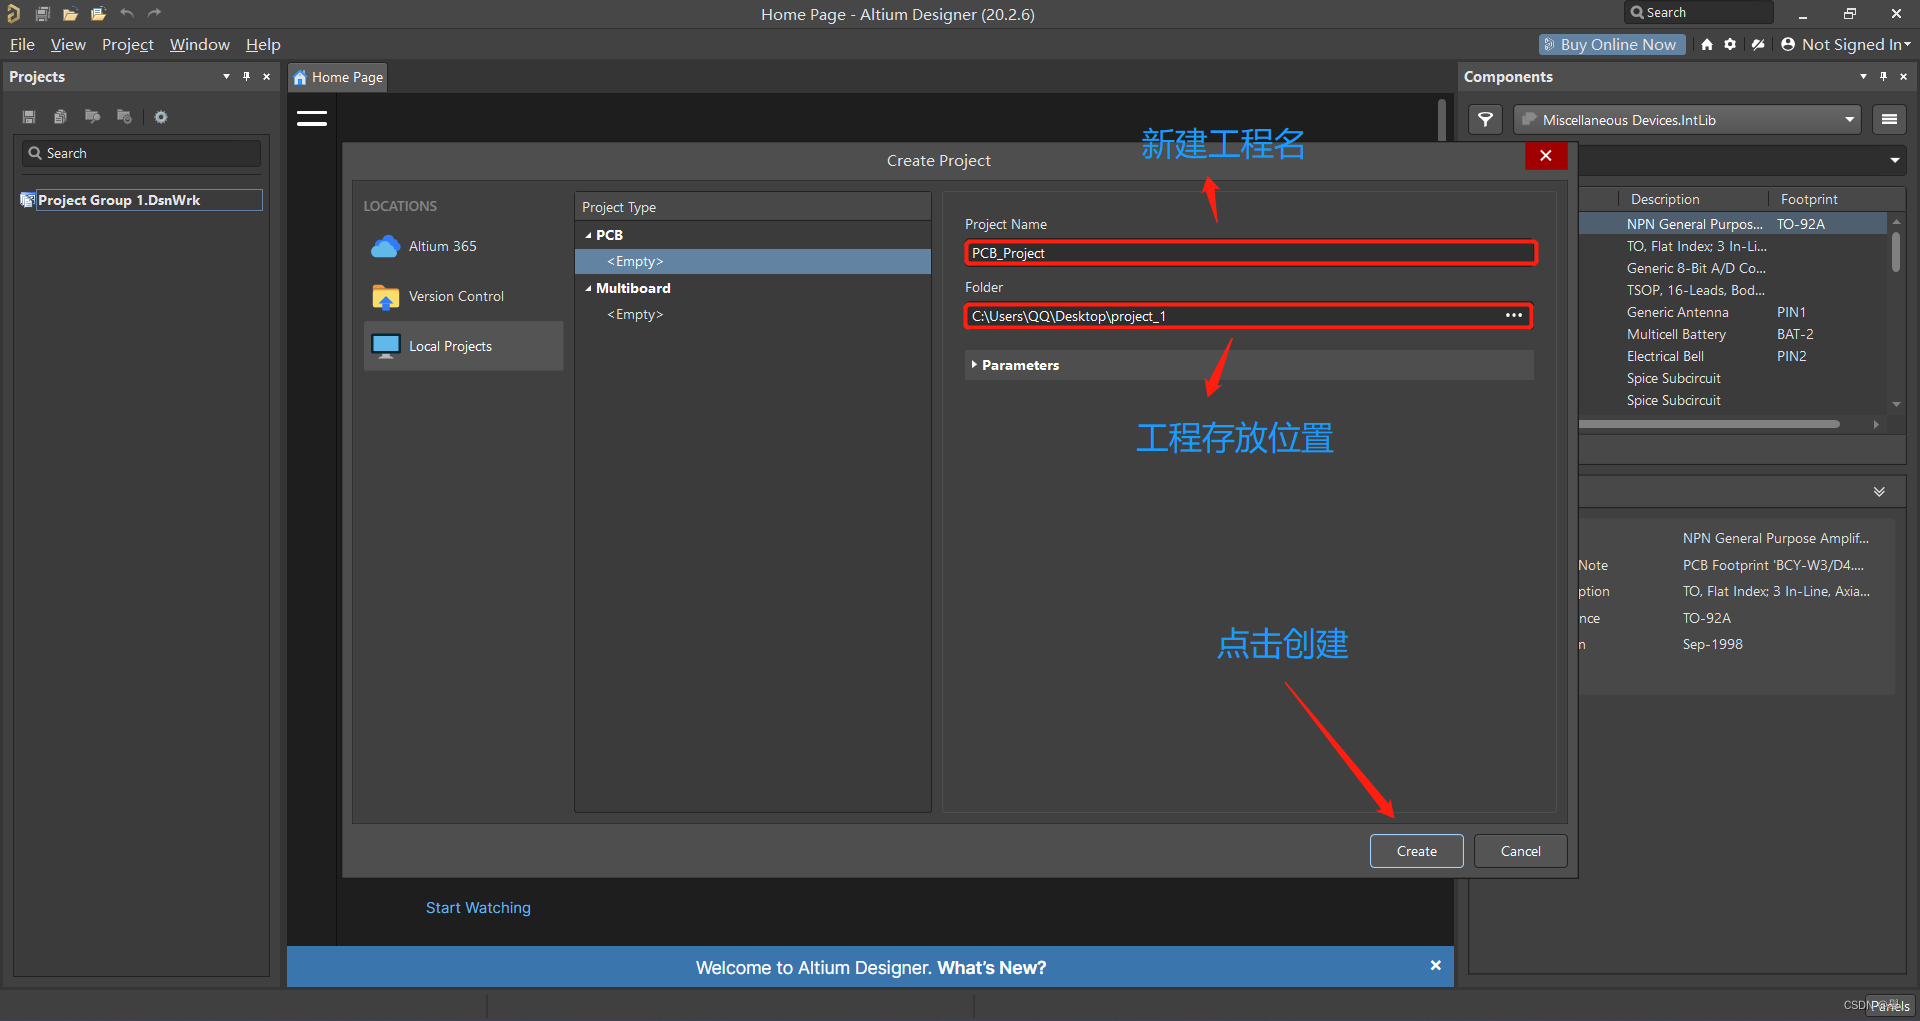Open Components panel hamburger options button

point(1889,120)
